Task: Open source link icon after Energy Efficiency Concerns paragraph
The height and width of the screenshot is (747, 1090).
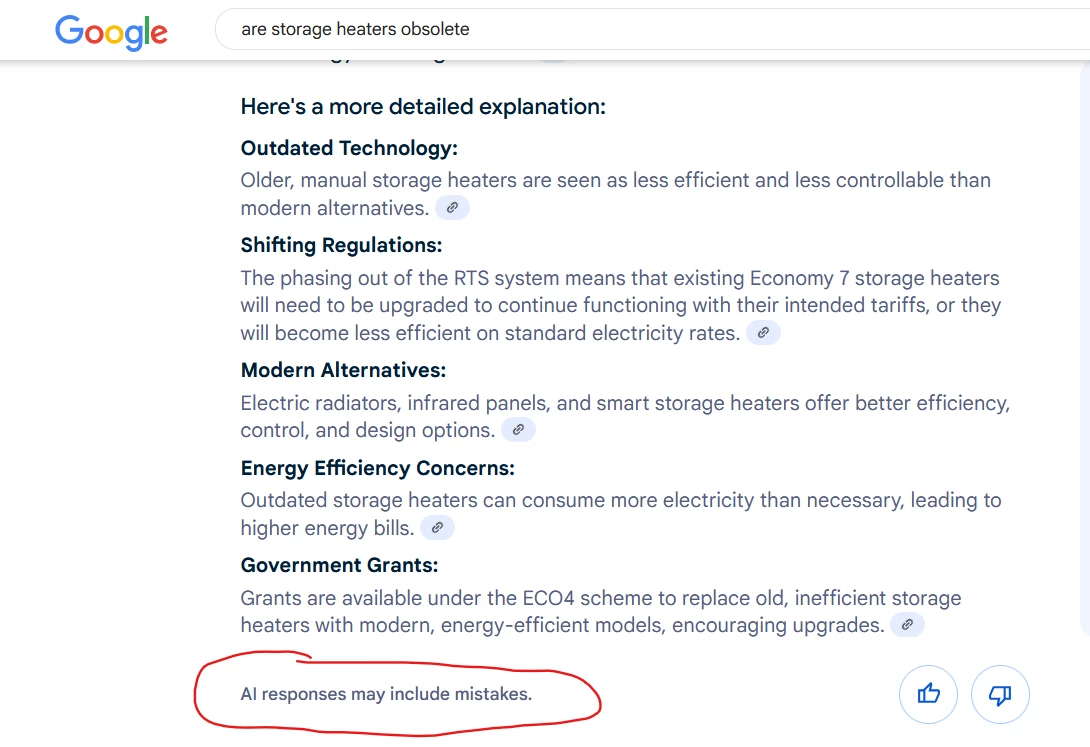Action: click(x=437, y=528)
